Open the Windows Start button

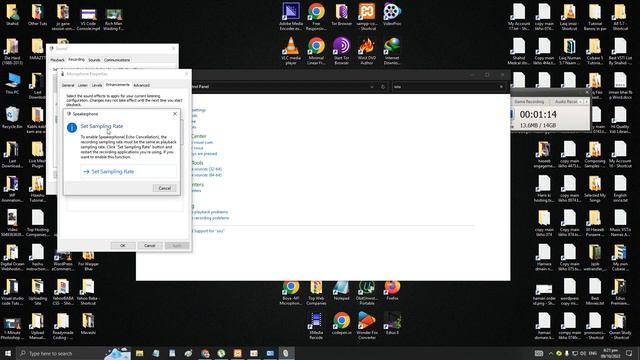(x=8, y=353)
